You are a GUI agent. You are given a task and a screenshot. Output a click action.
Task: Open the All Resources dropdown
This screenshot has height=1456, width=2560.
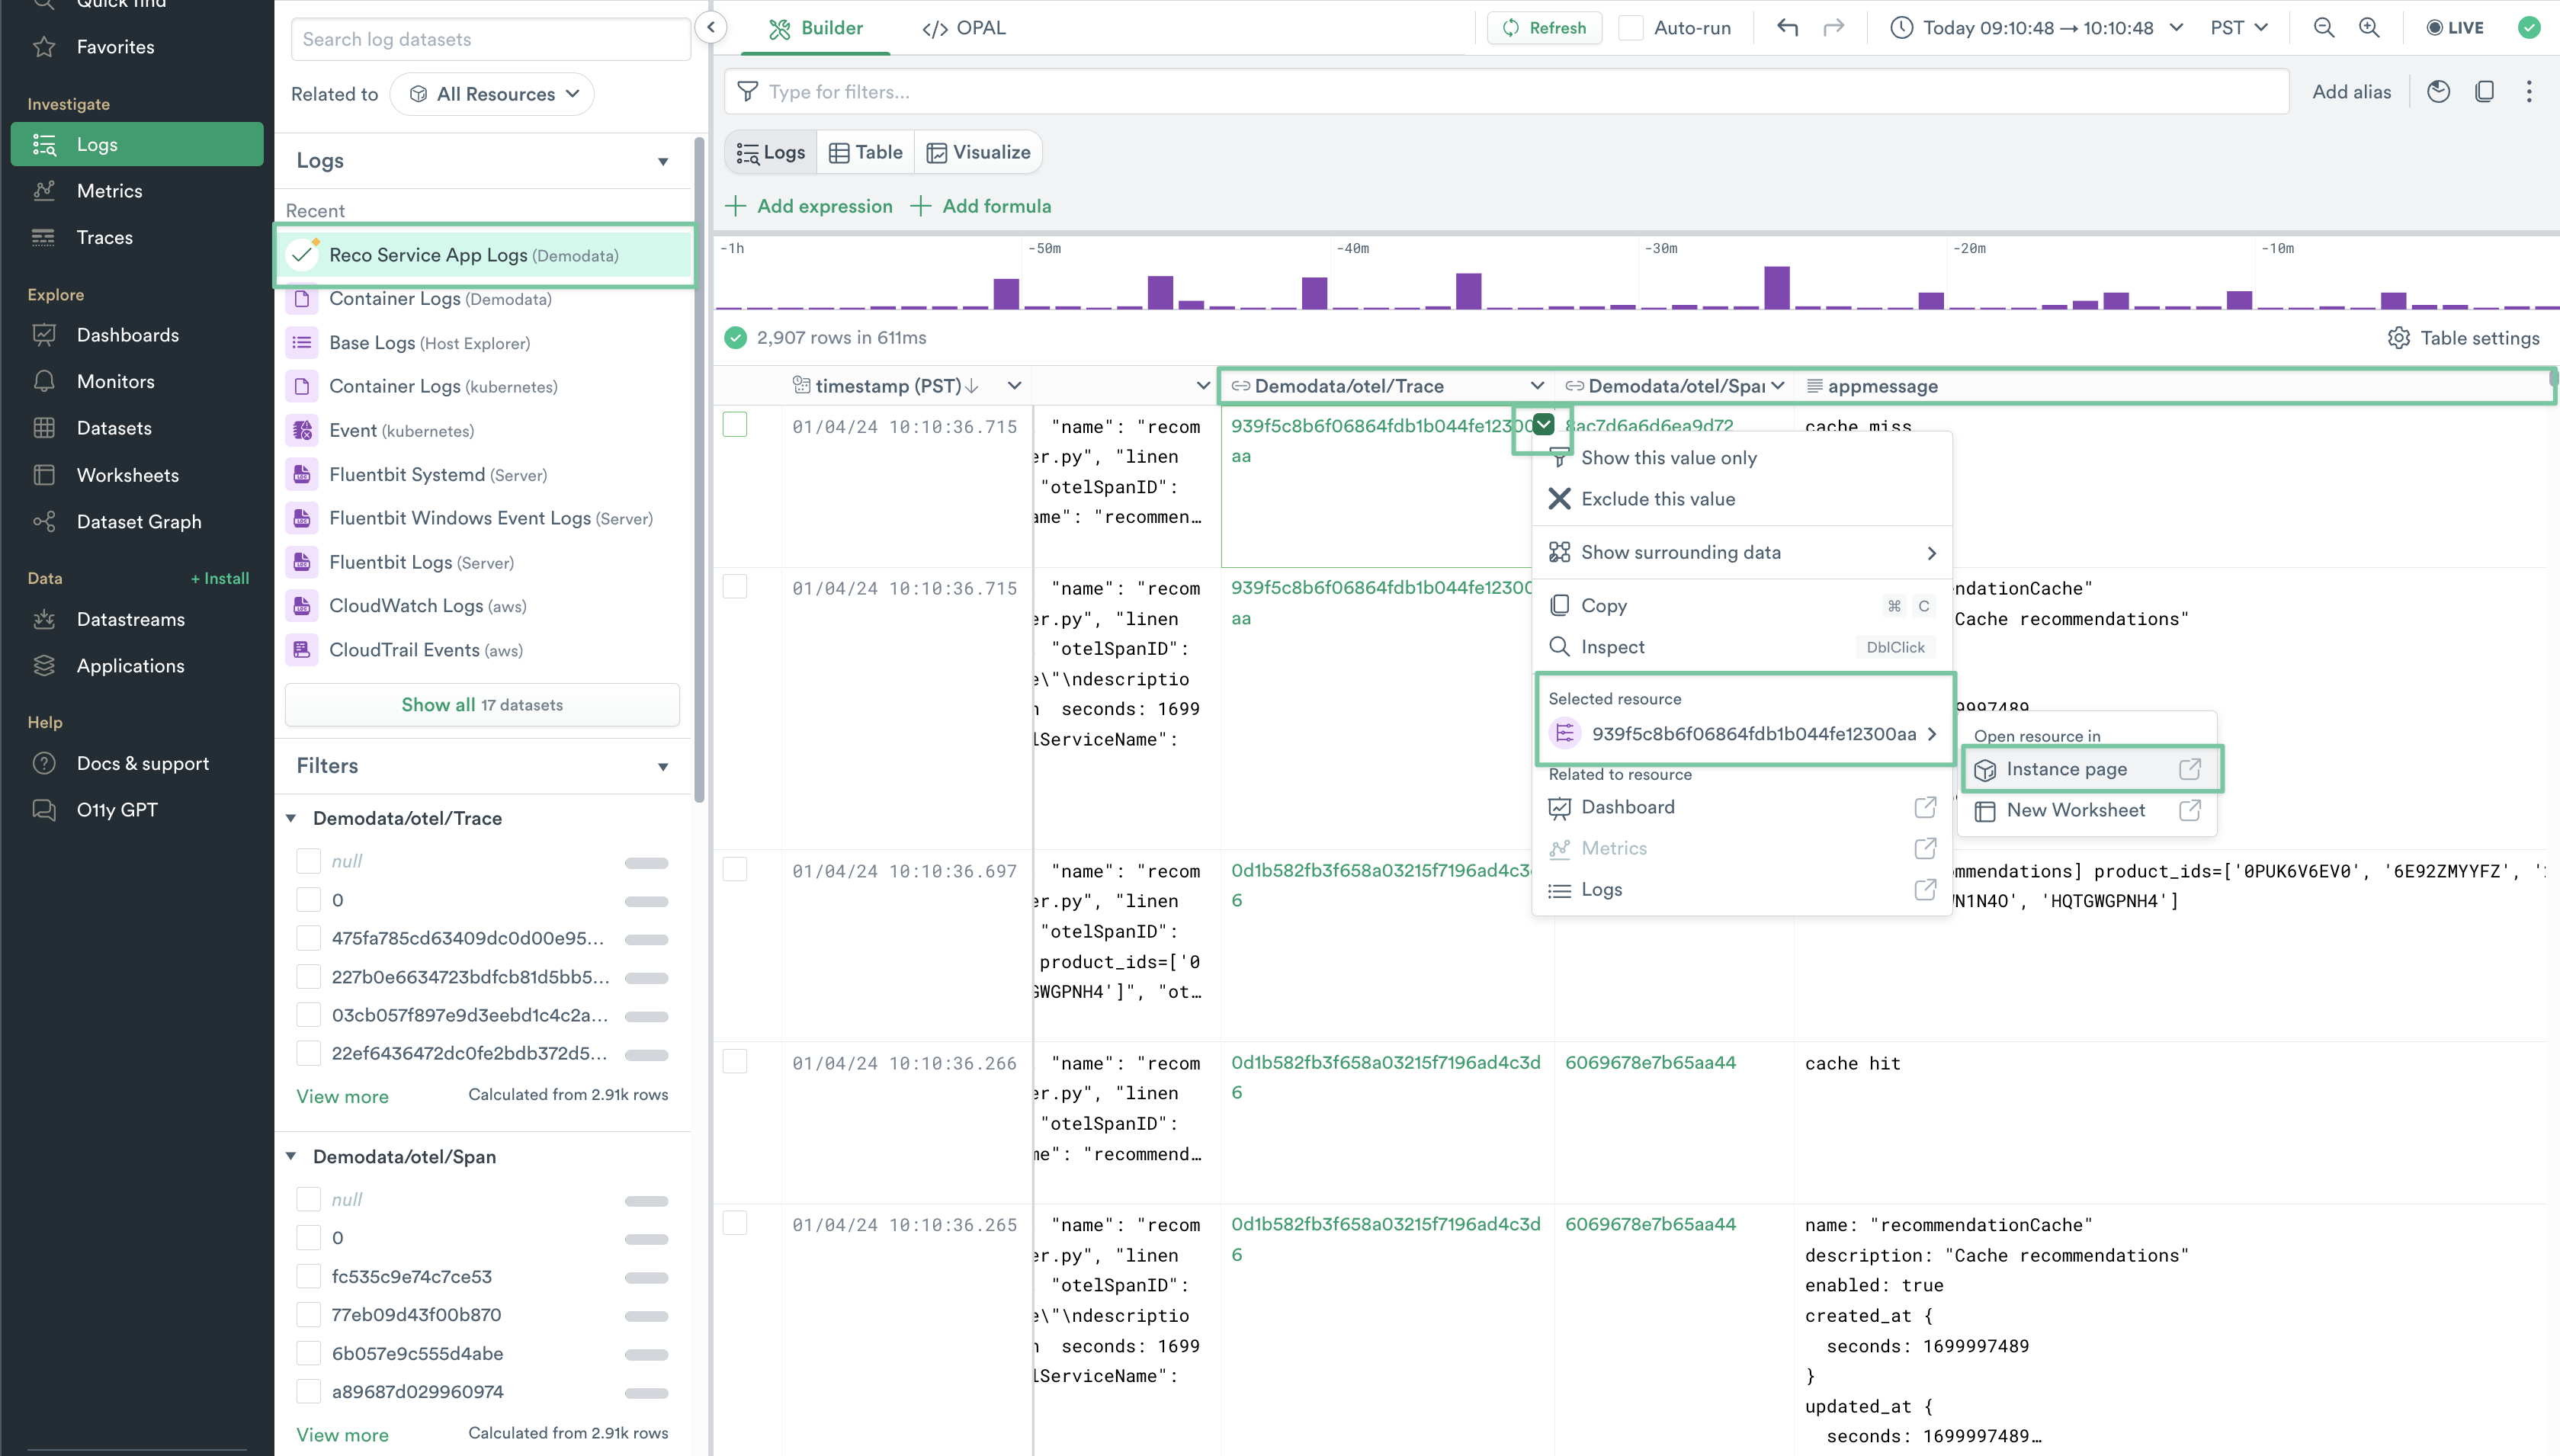[x=492, y=94]
